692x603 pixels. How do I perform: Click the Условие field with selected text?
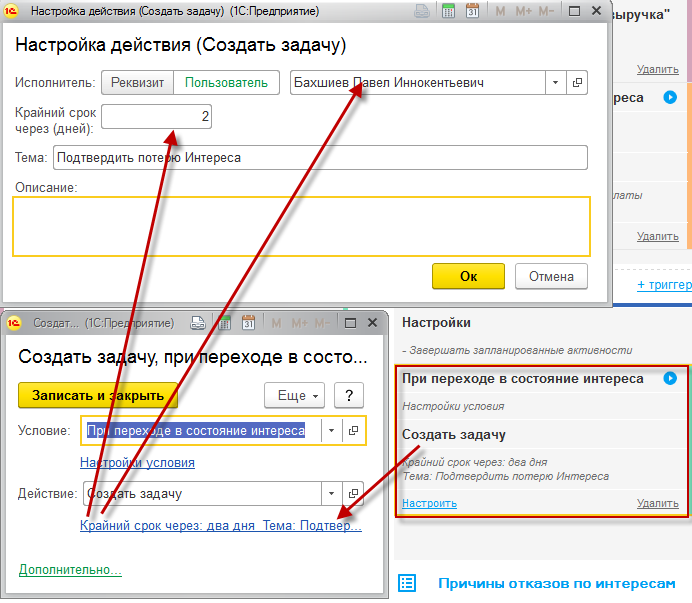tap(201, 430)
